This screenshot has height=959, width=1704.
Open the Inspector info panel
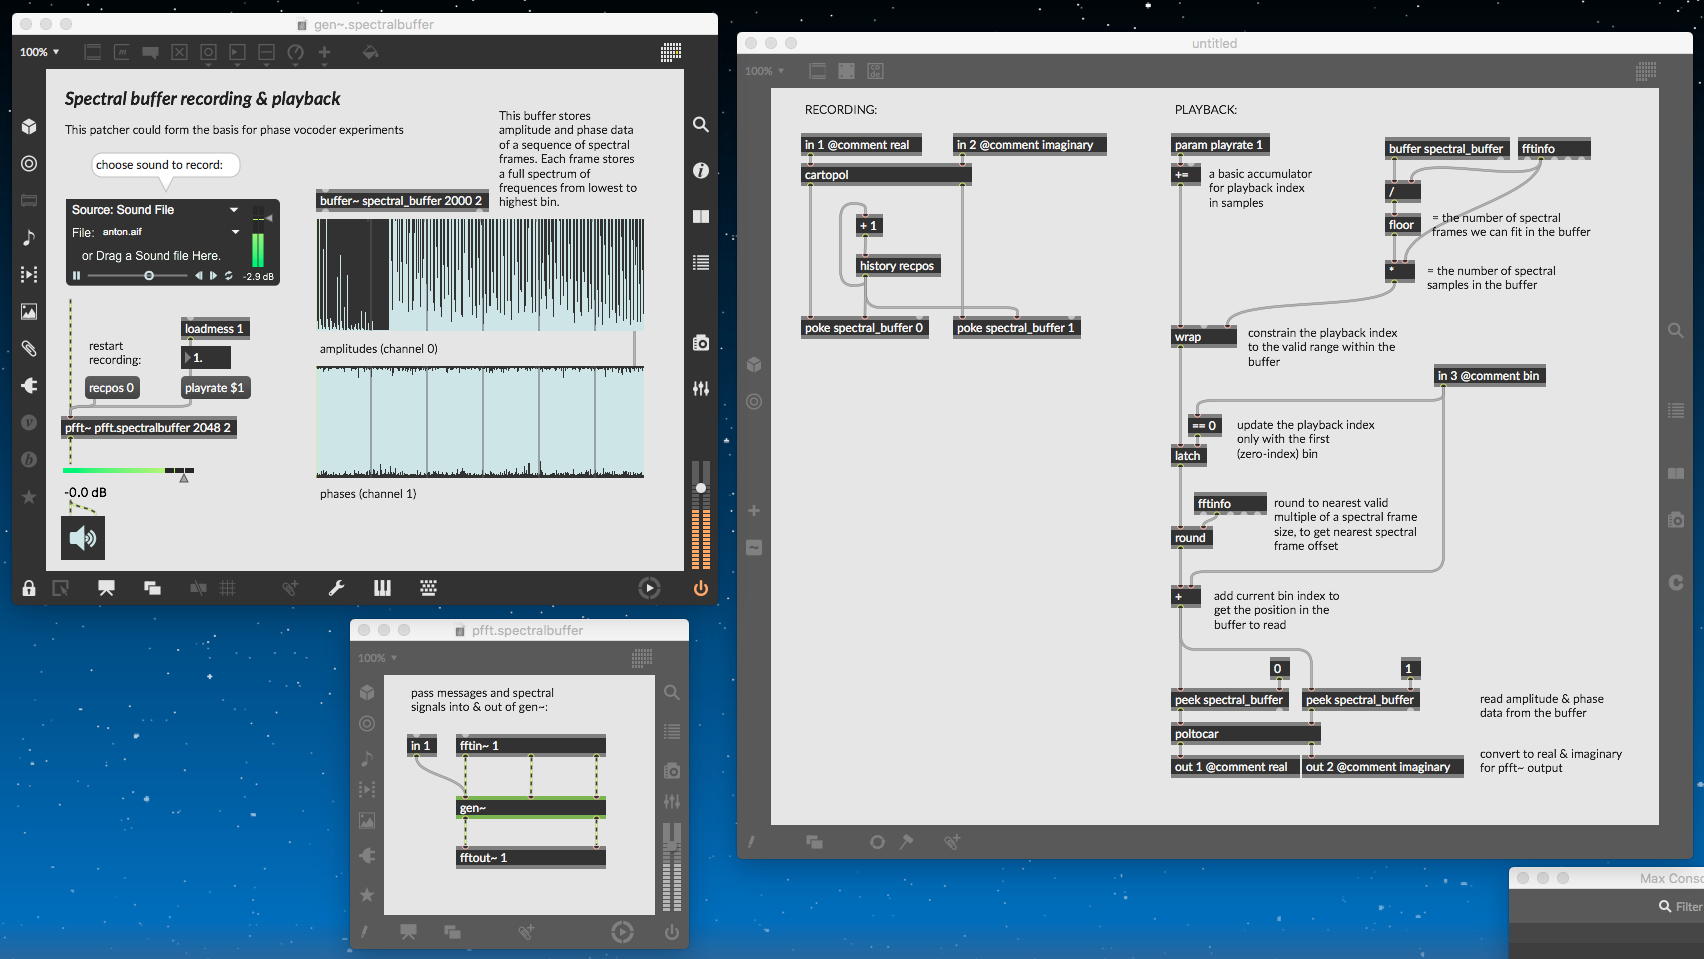(701, 171)
